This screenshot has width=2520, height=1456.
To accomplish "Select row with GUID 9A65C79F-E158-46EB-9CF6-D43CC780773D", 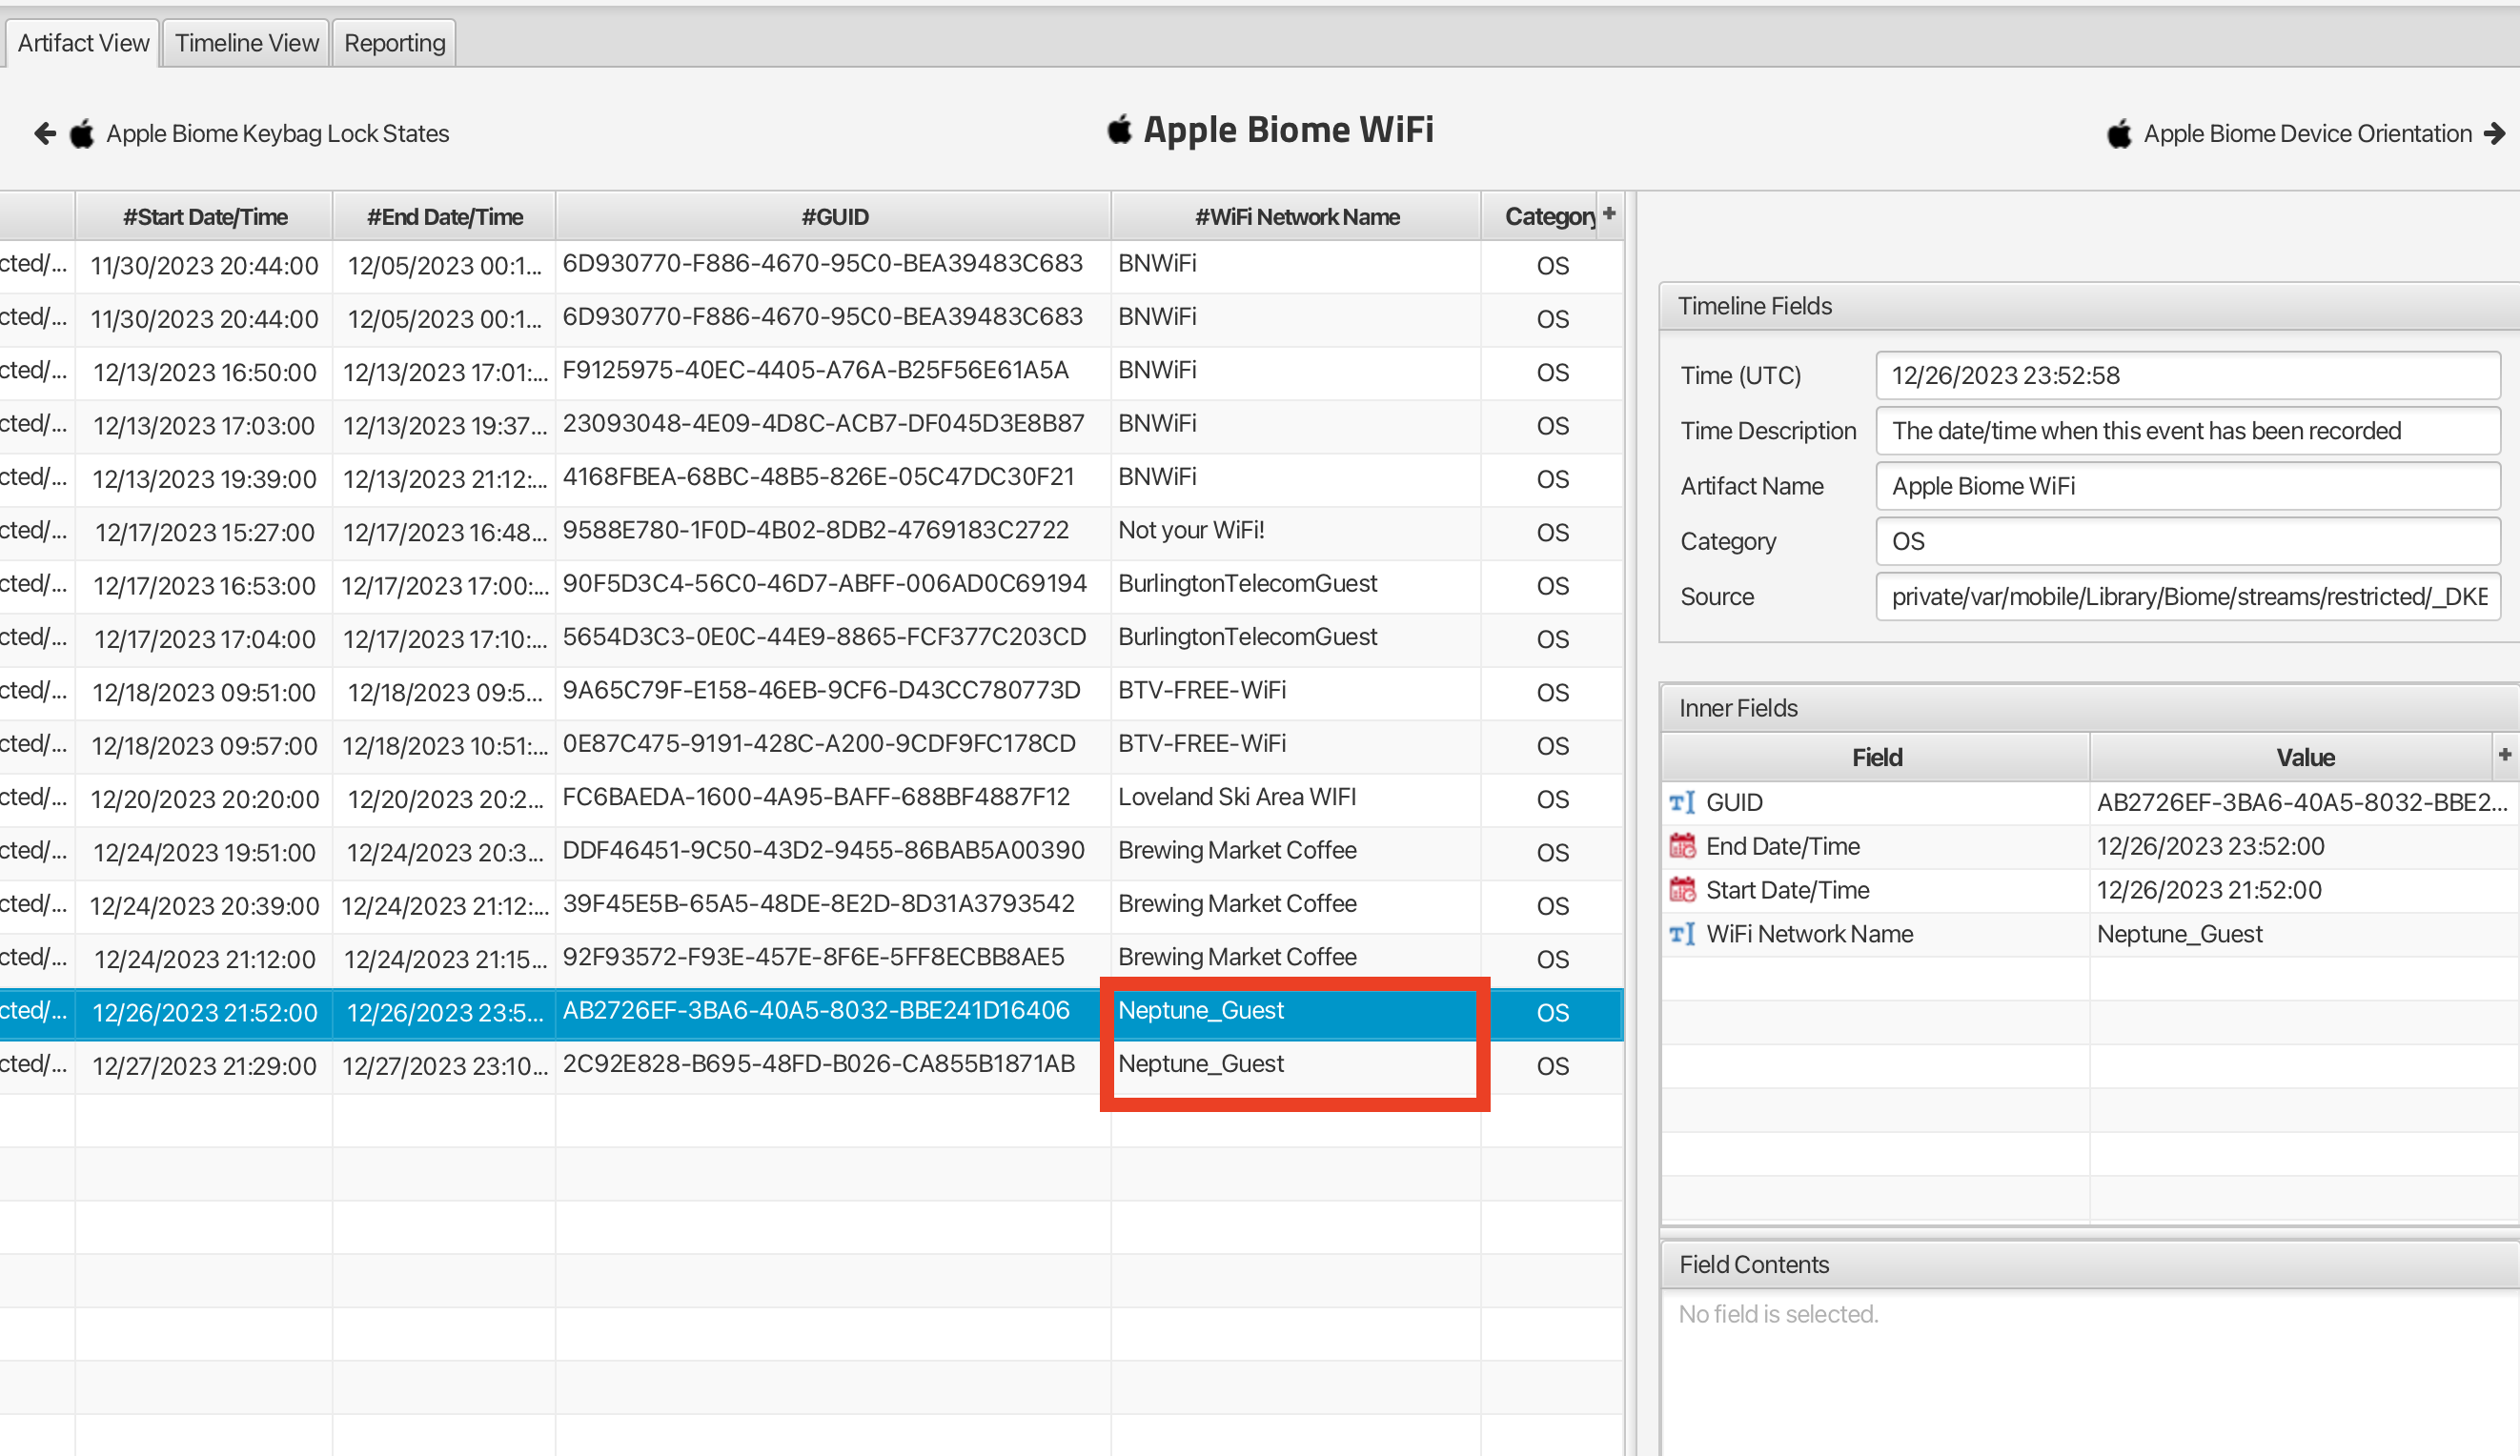I will tap(810, 692).
